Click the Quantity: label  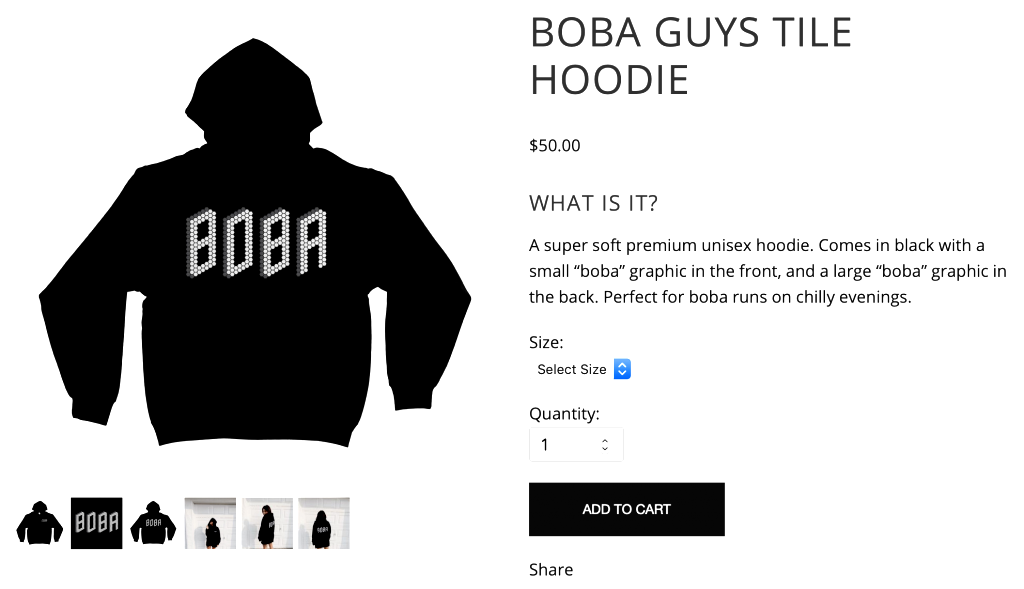(x=564, y=413)
